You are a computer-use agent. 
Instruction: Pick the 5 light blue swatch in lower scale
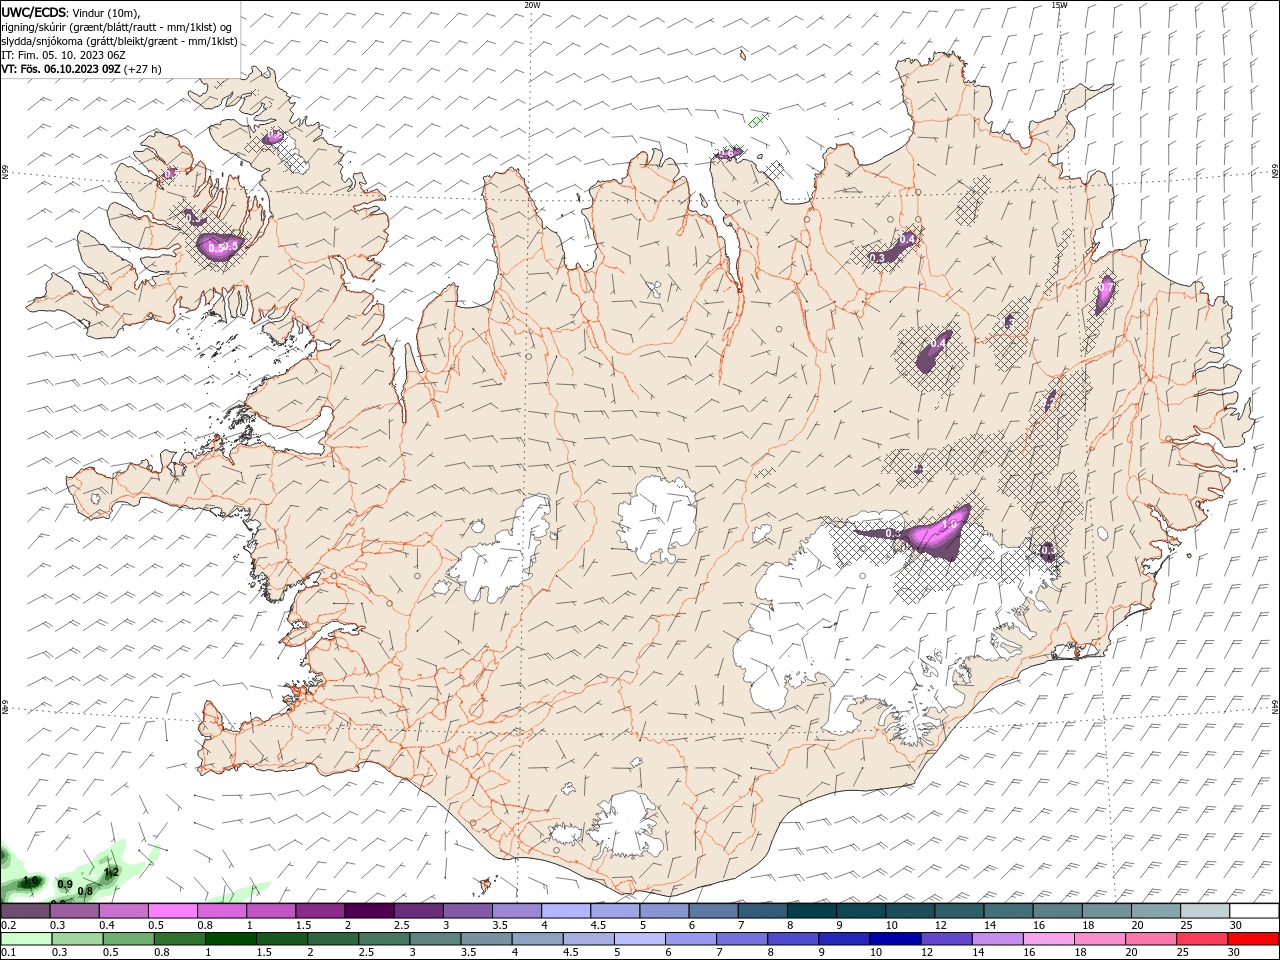point(640,939)
